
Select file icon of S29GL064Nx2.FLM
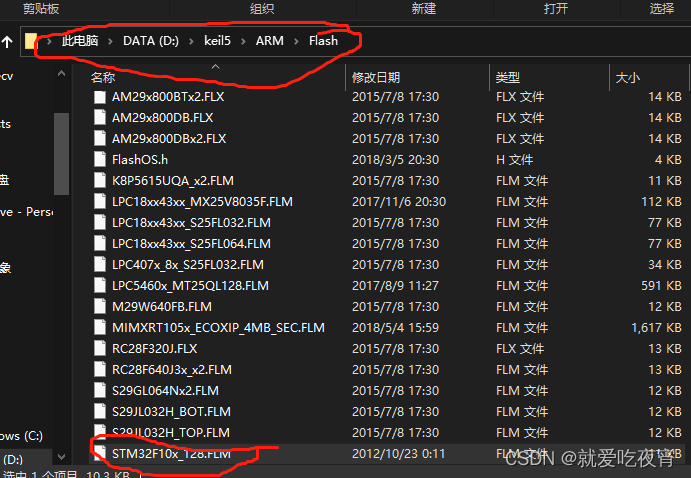[x=100, y=391]
